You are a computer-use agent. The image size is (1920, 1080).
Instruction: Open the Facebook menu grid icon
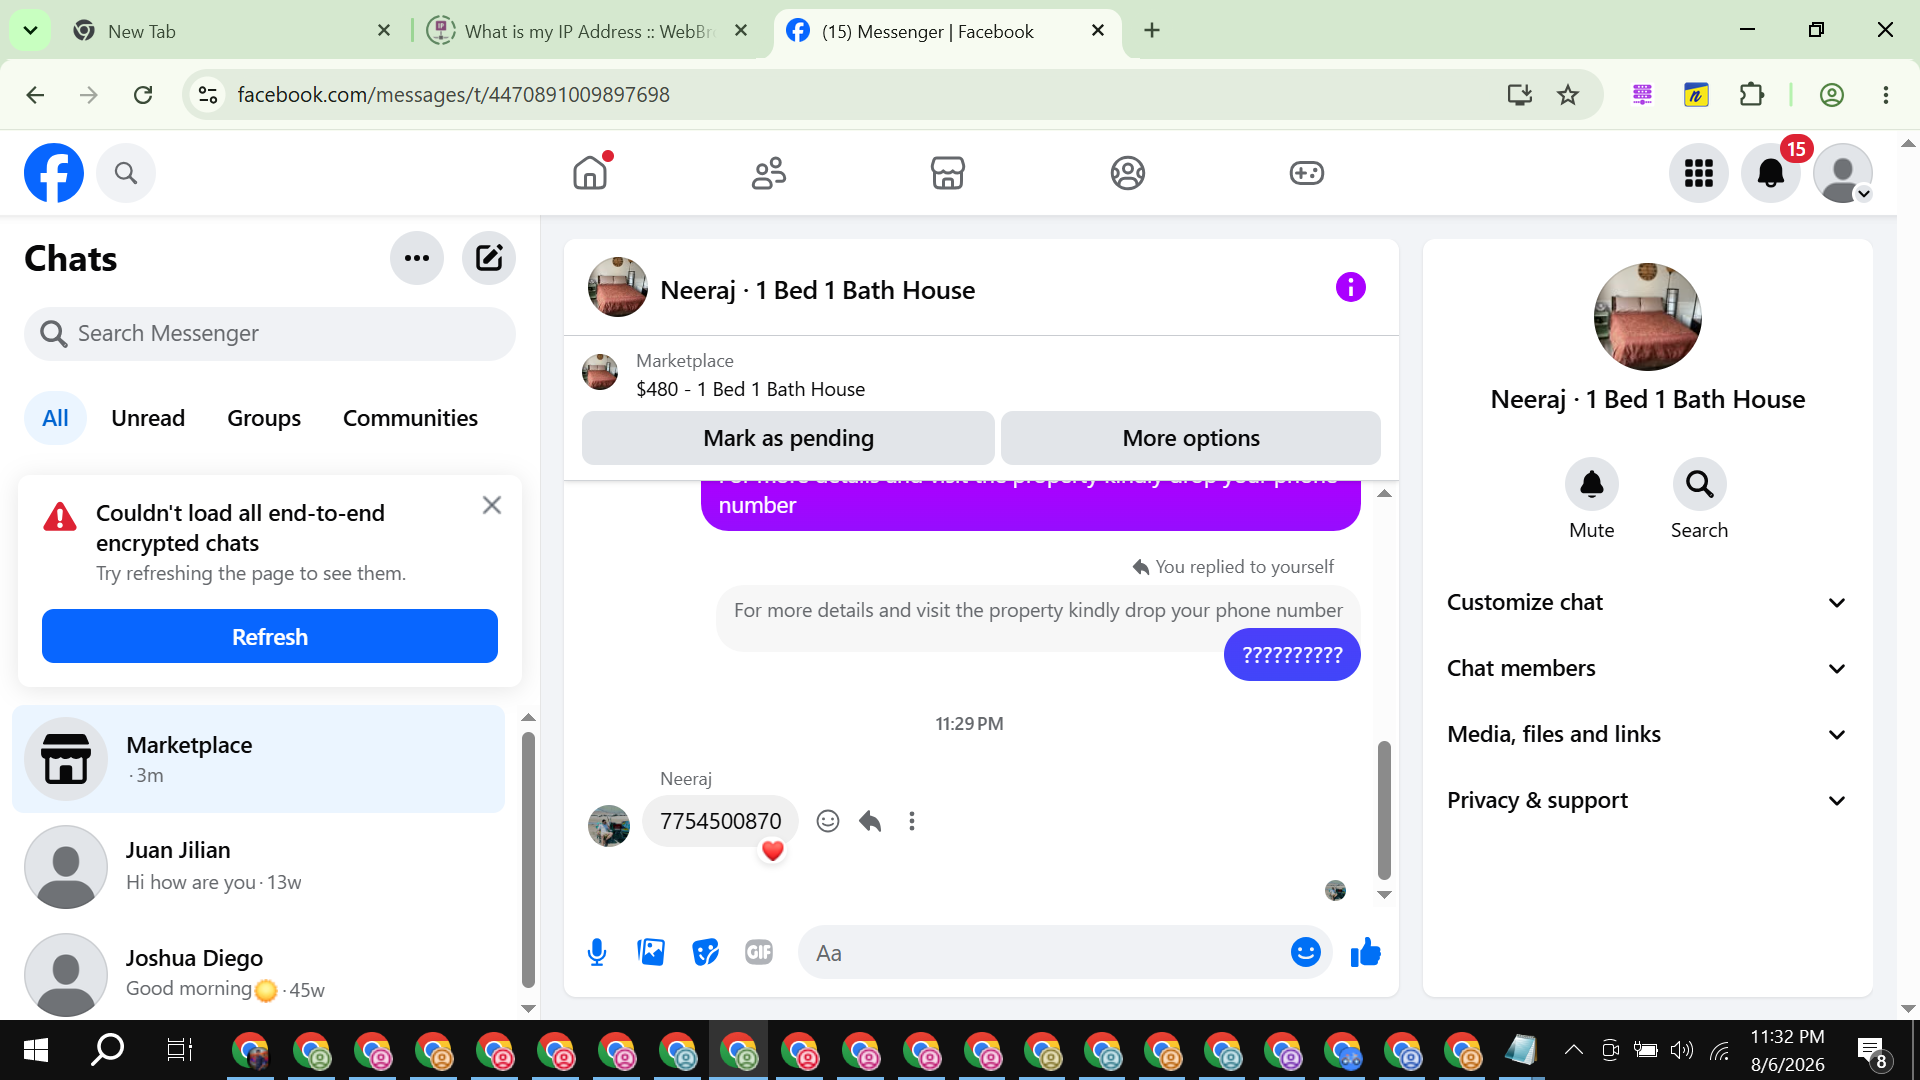[x=1699, y=173]
